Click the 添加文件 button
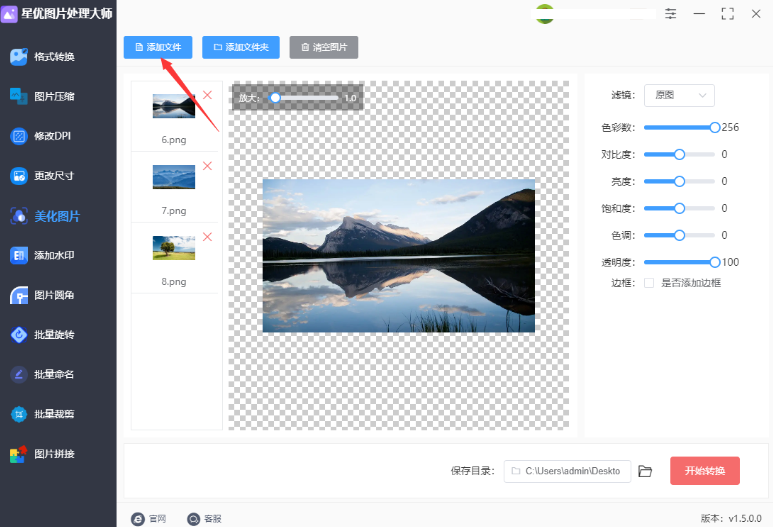Screen dimensions: 773x527 [x=158, y=47]
